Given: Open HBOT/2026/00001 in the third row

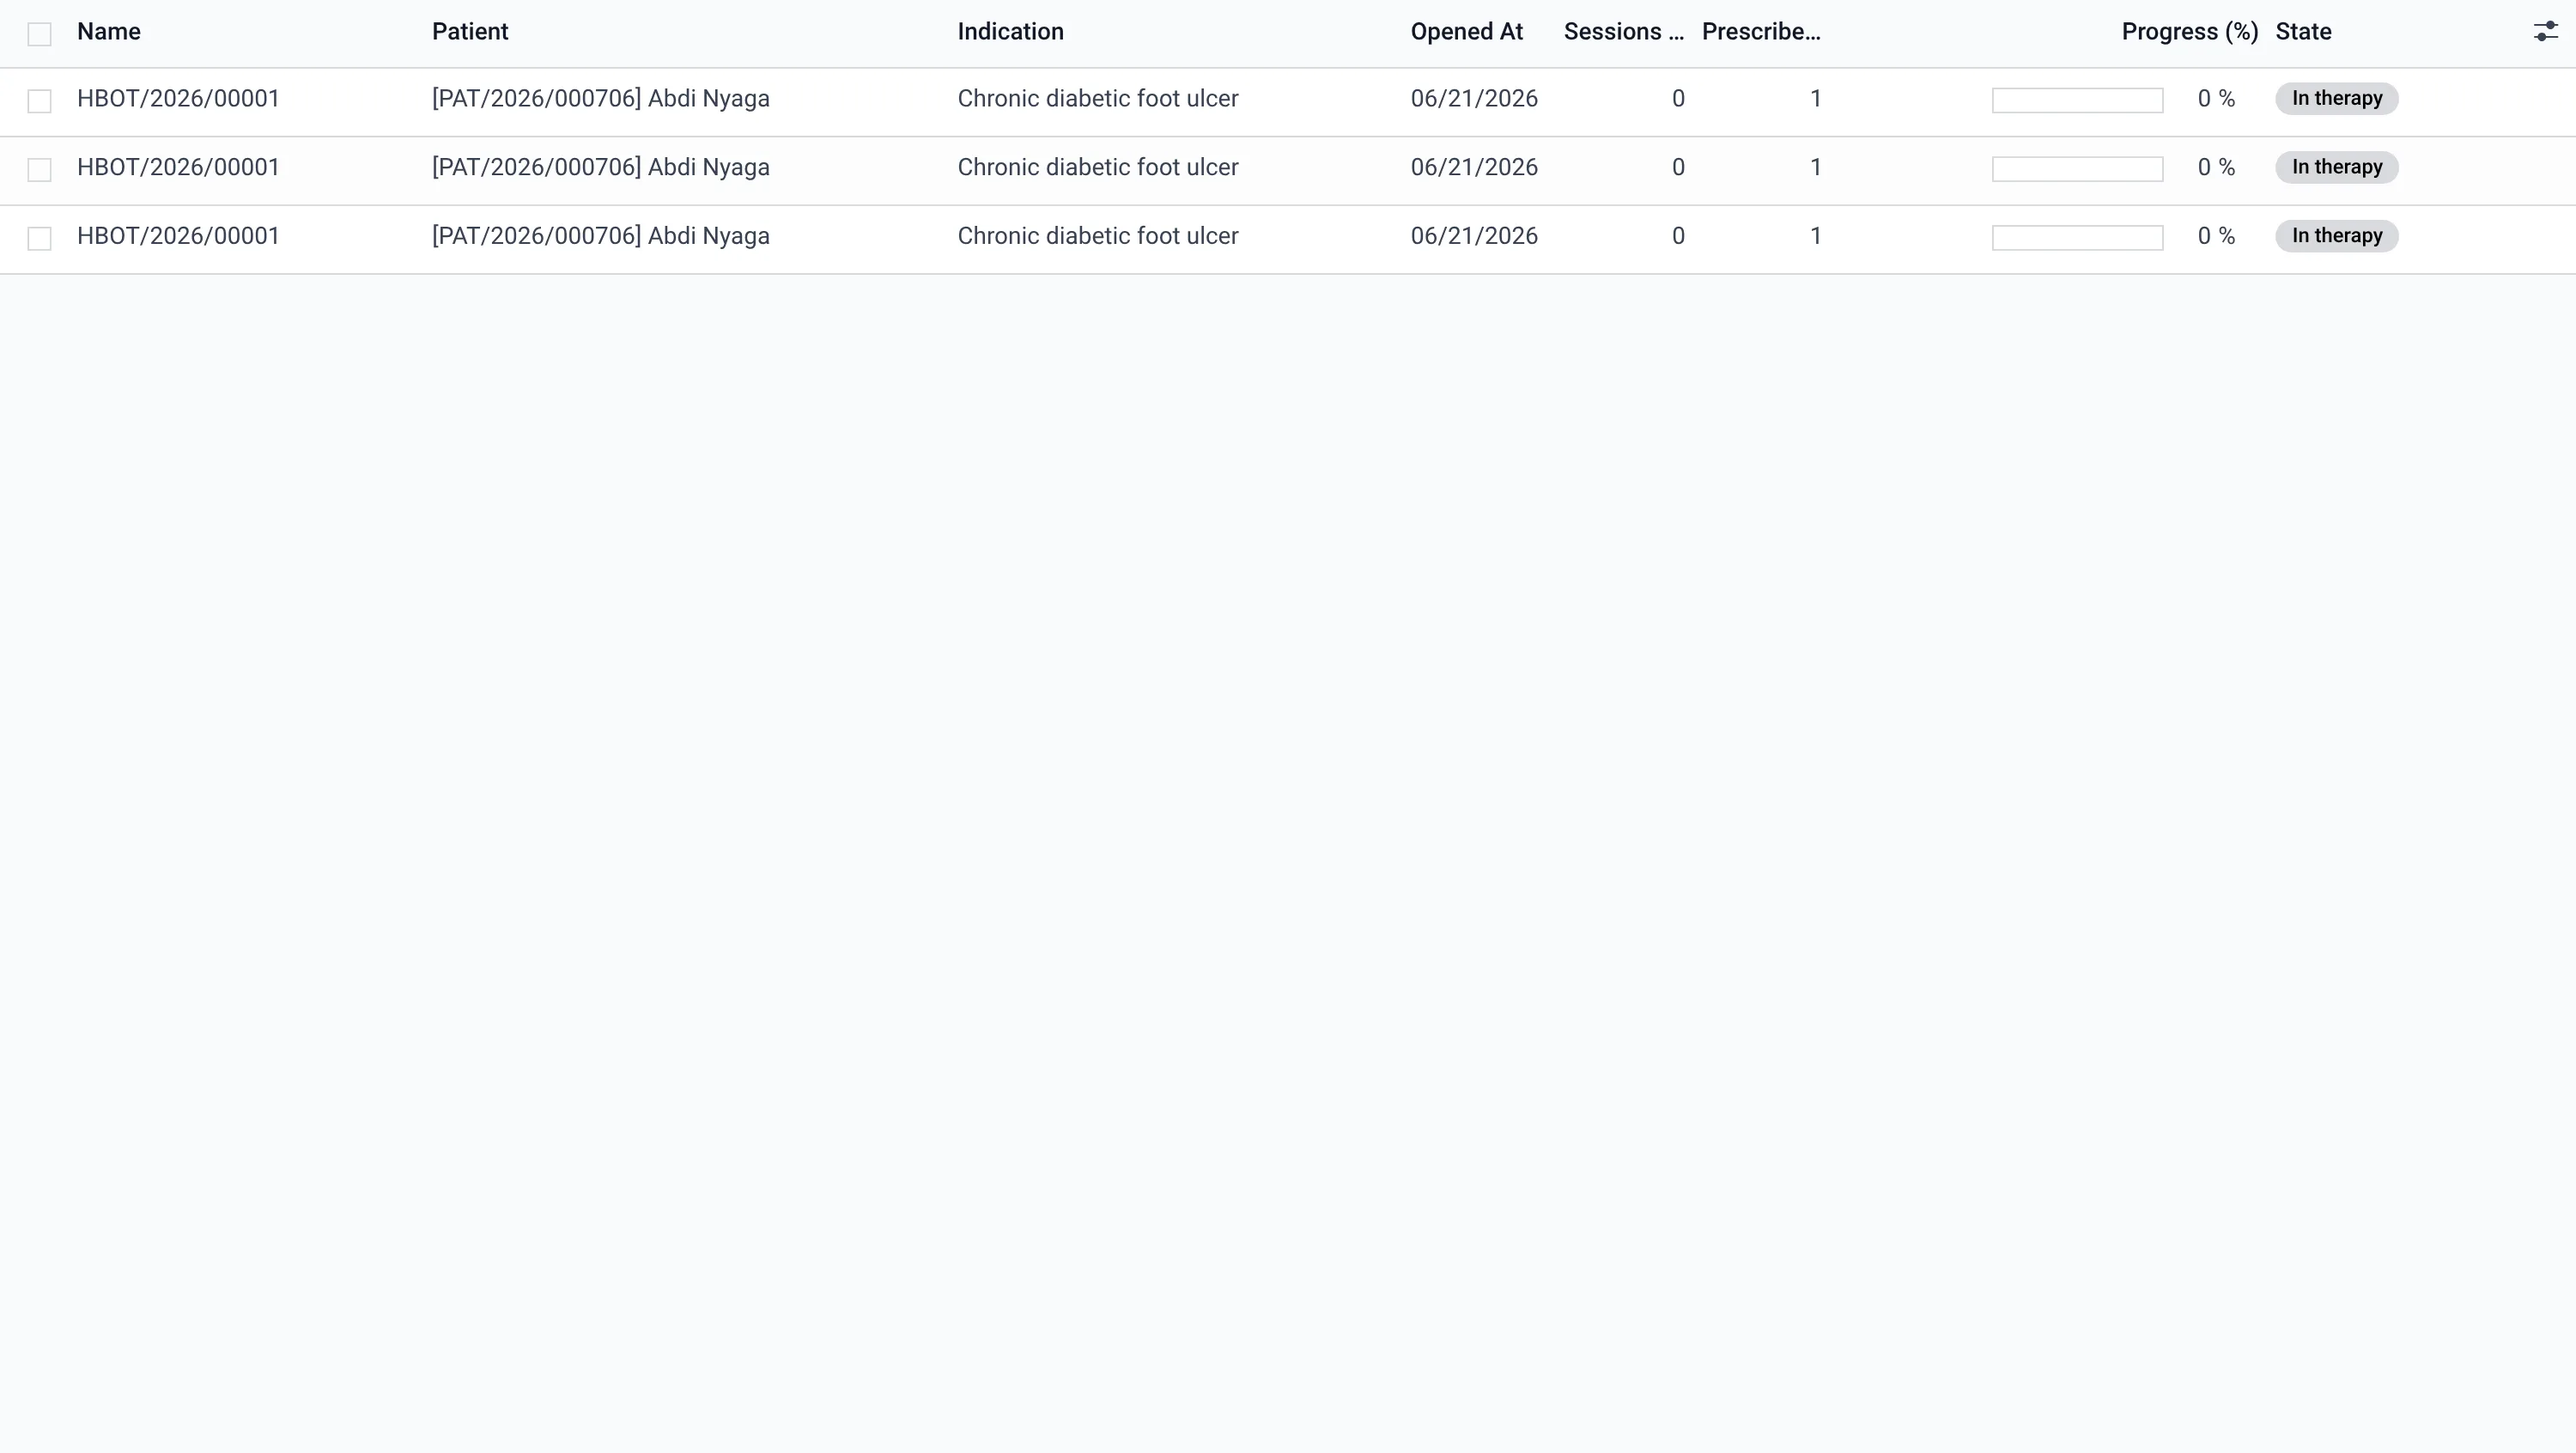Looking at the screenshot, I should [178, 236].
